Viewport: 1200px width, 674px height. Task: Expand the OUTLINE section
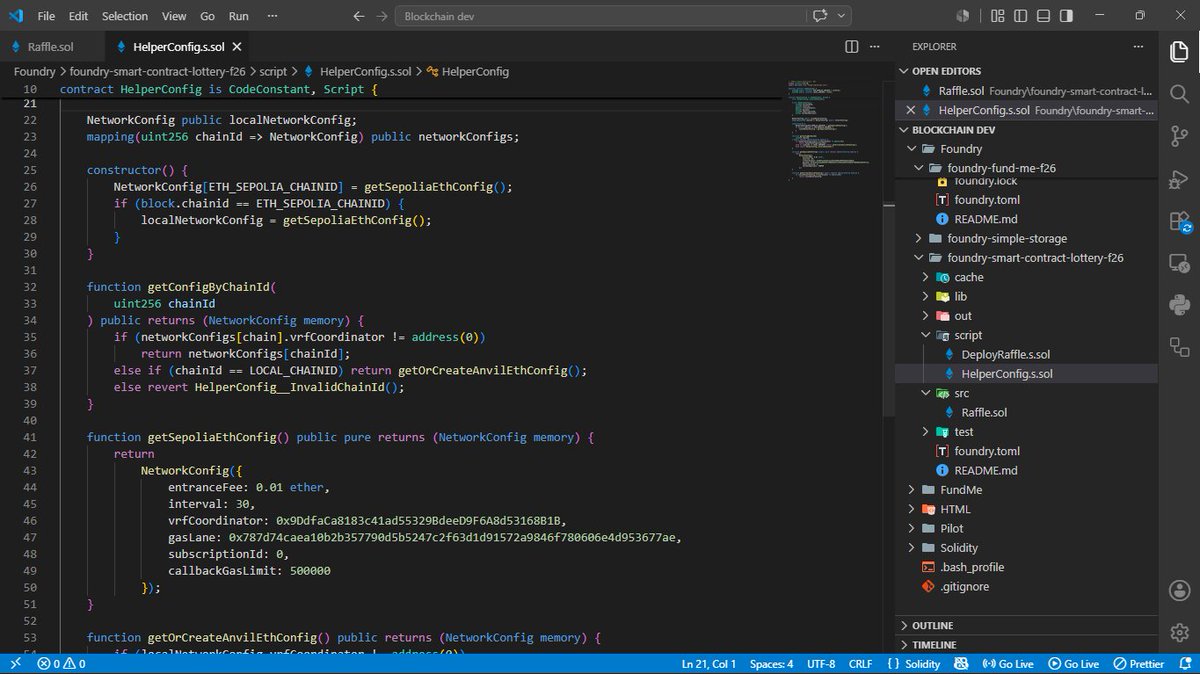[x=1026, y=625]
